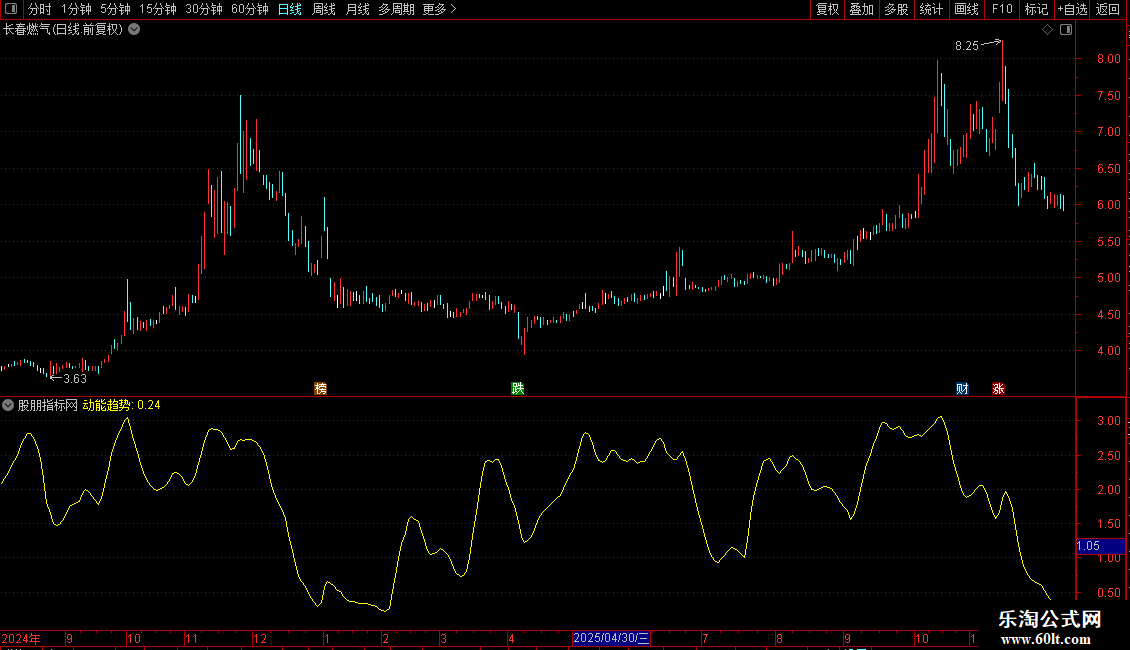The image size is (1130, 650).
Task: Open 画线 drawing tools
Action: (966, 9)
